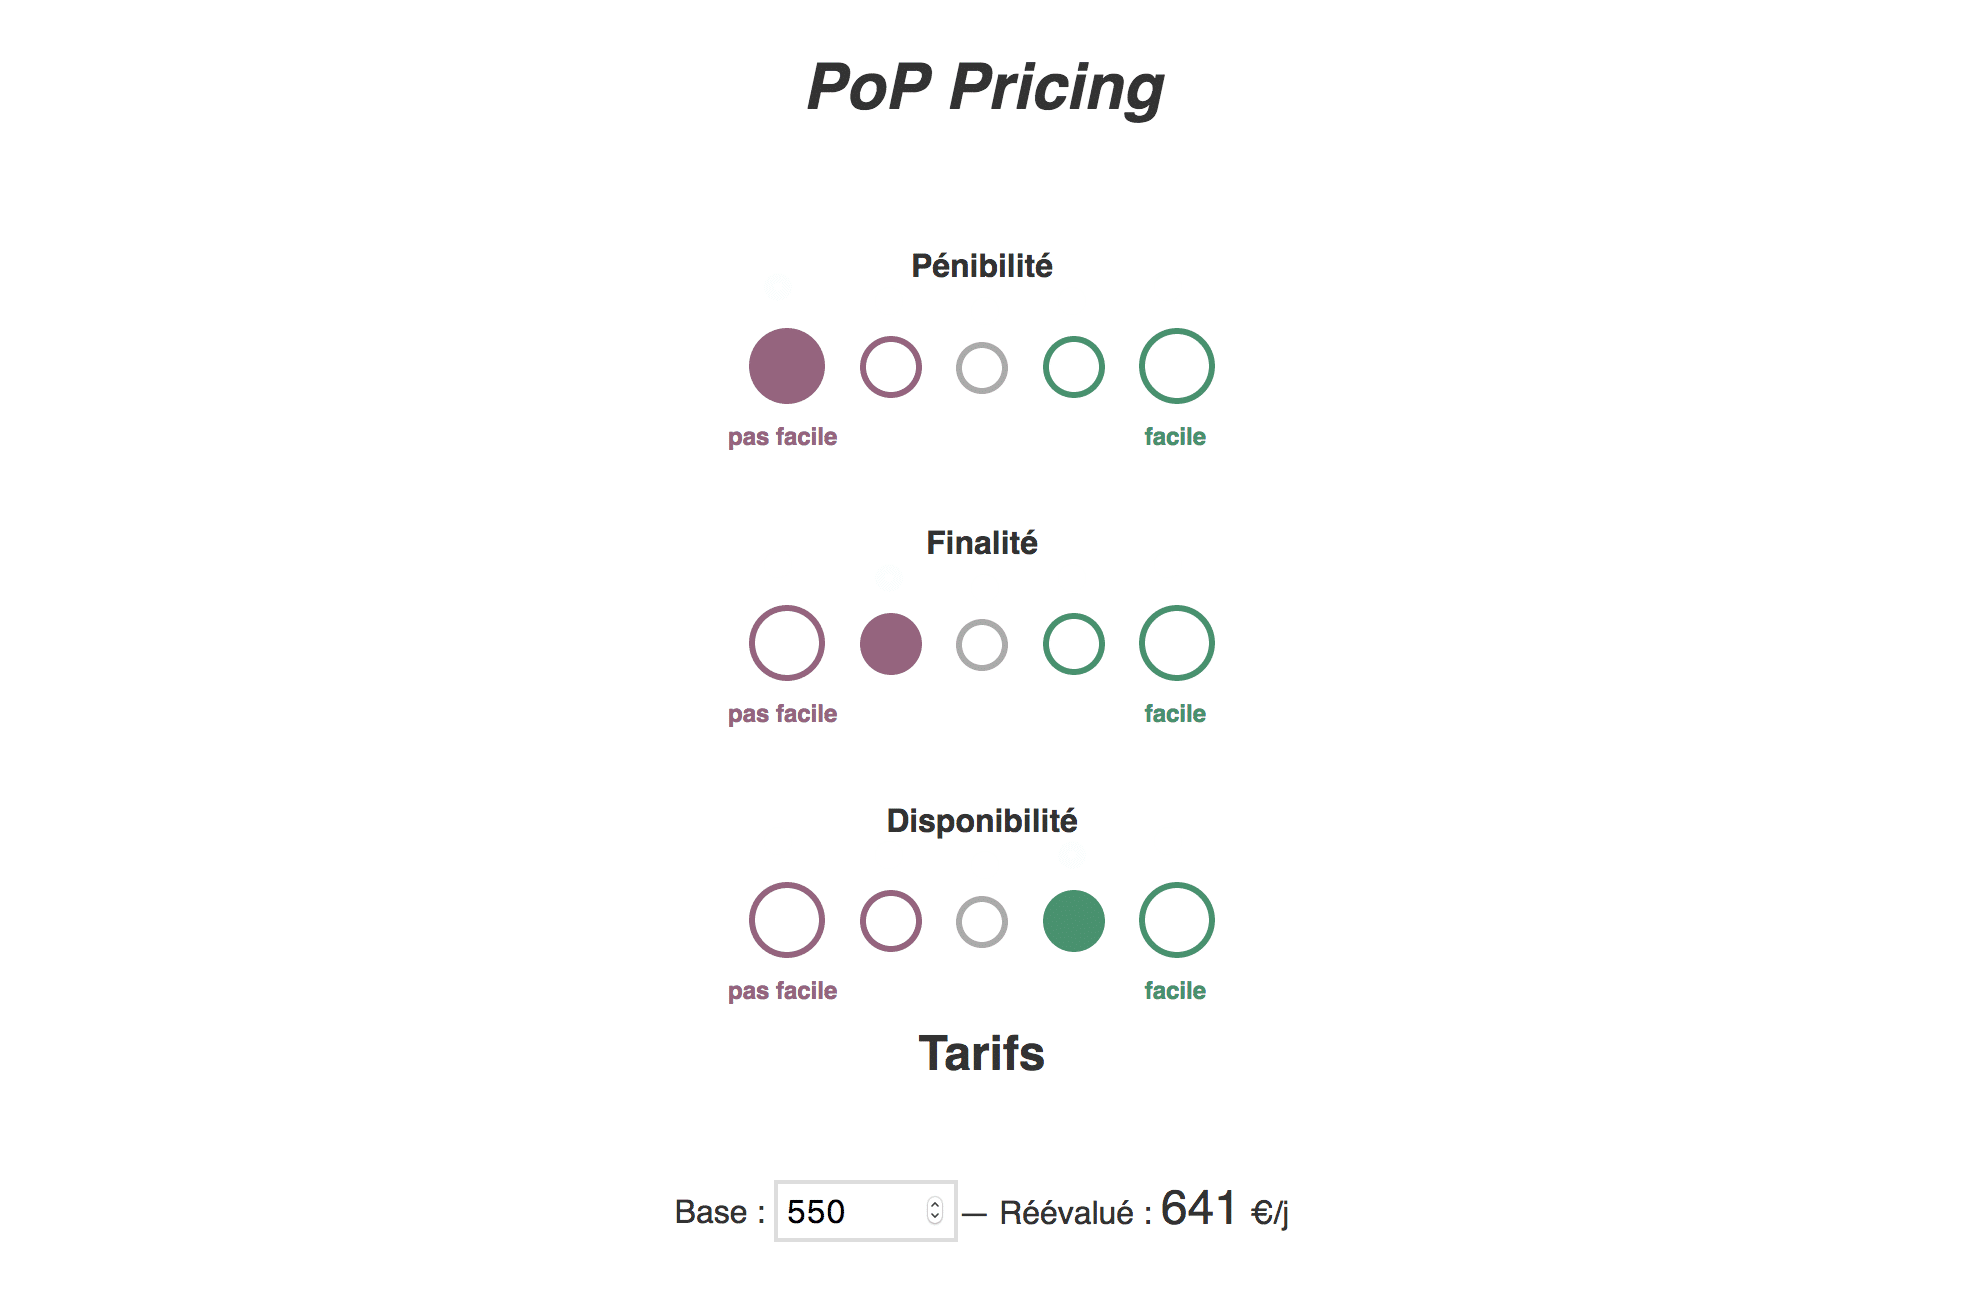This screenshot has height=1314, width=1978.
Task: Click the filled purple circle under Finalité
Action: (891, 644)
